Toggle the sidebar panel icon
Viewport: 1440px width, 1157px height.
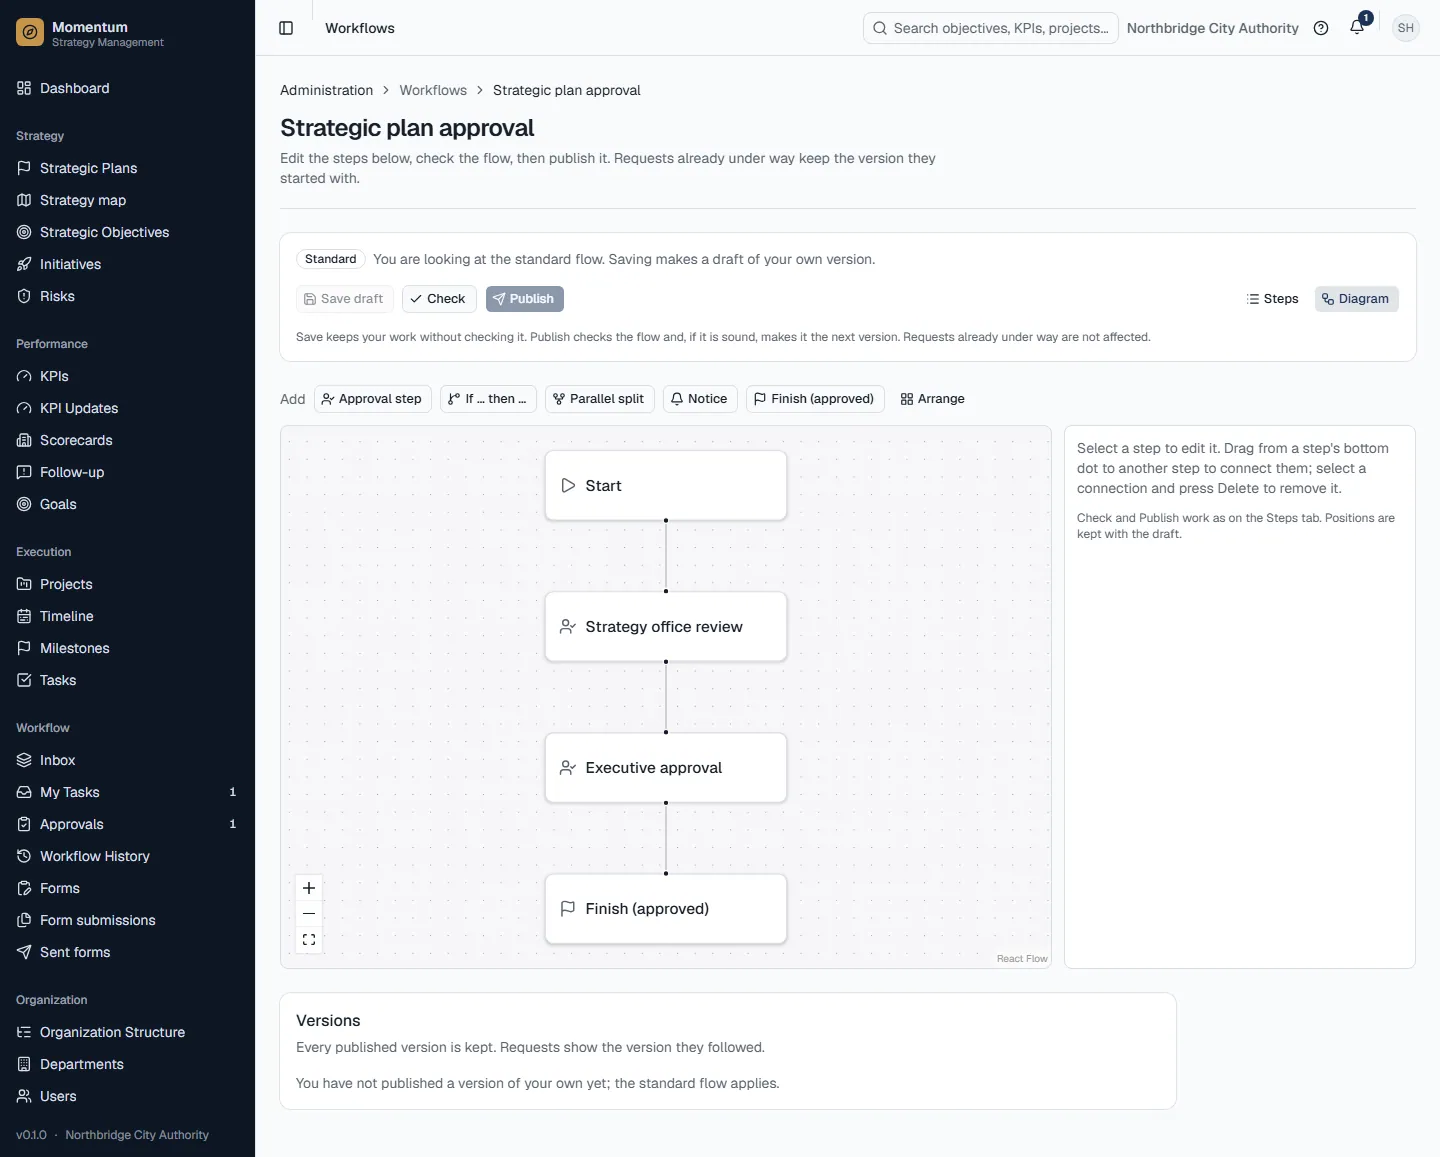(x=286, y=28)
